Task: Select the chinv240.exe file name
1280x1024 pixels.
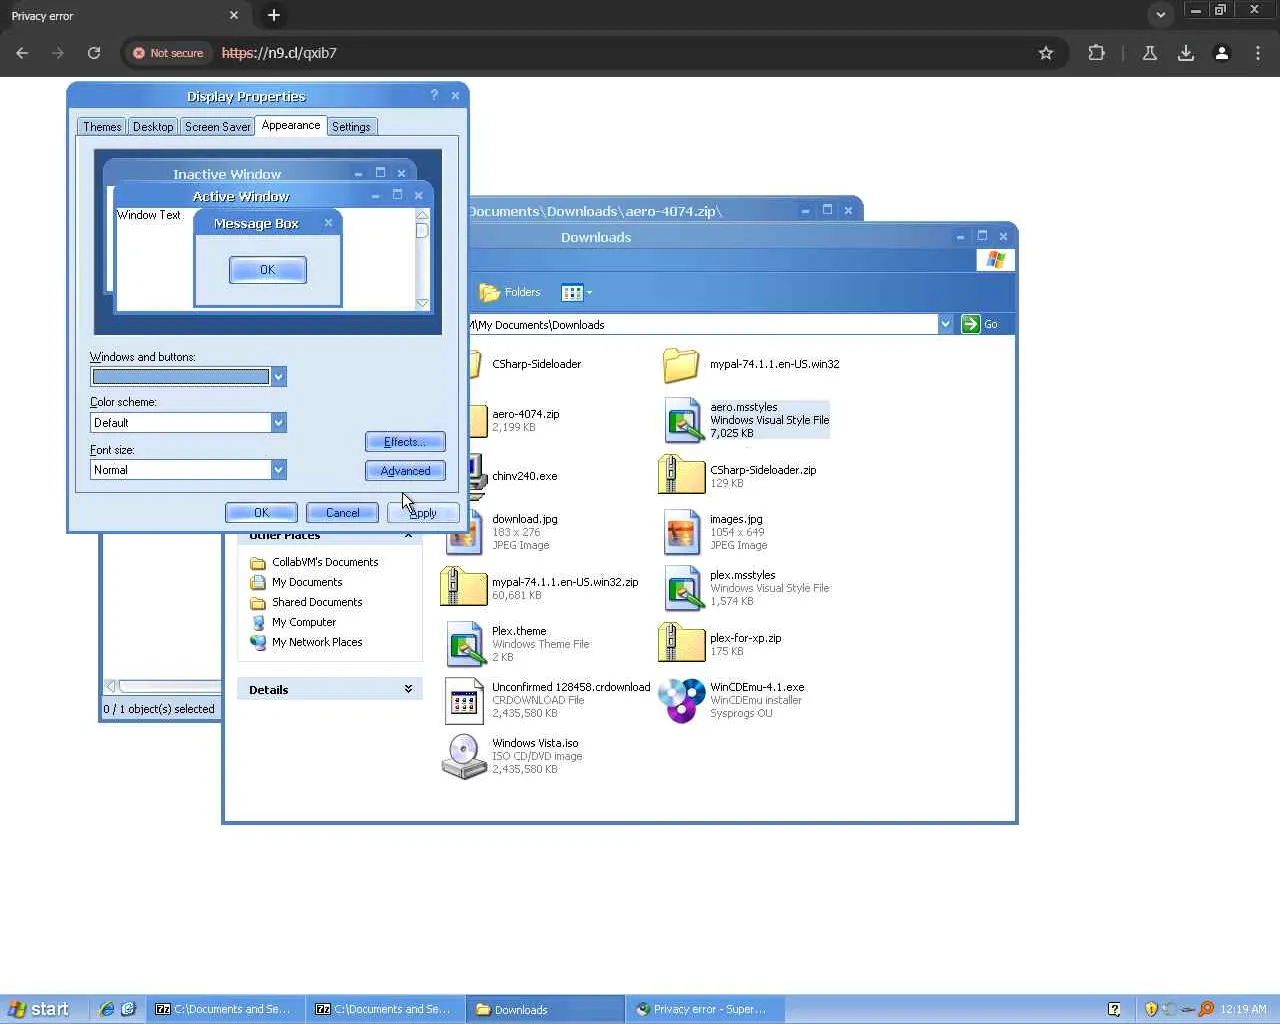Action: [524, 476]
